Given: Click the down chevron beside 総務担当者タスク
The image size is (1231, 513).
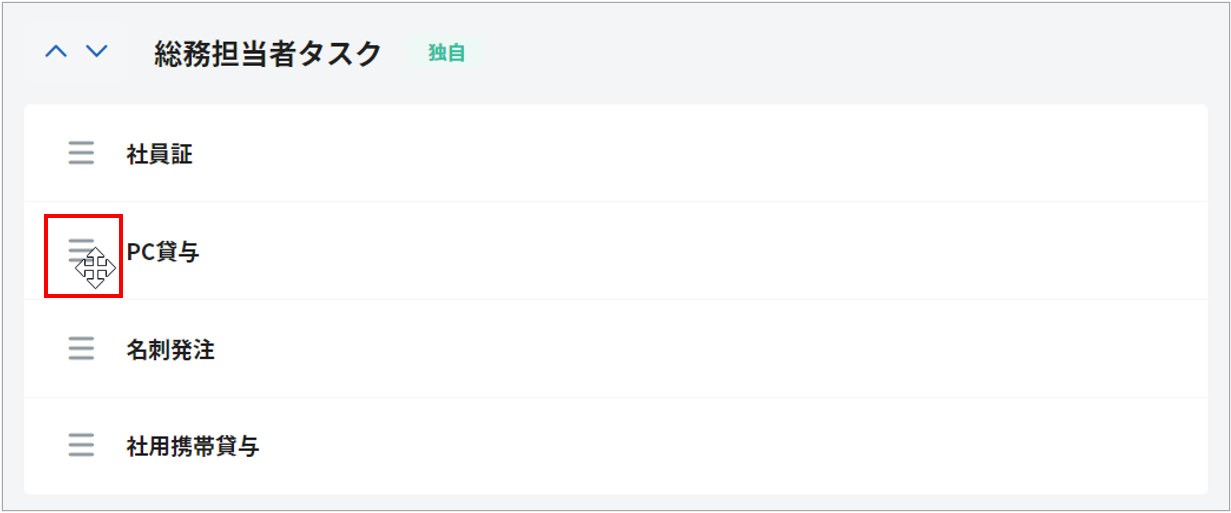Looking at the screenshot, I should click(96, 52).
